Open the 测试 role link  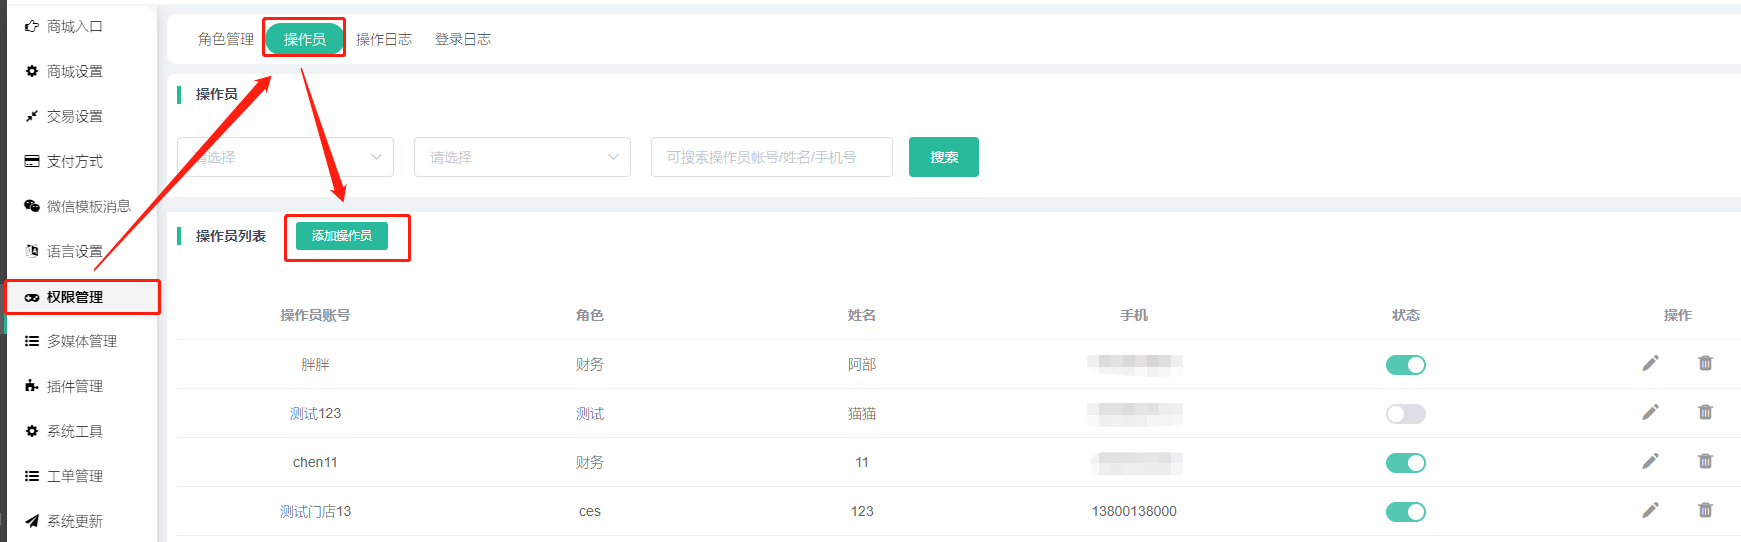[590, 413]
